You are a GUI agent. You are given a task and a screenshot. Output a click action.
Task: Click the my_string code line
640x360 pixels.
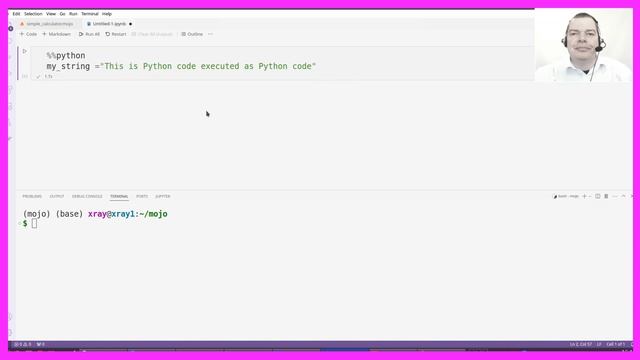coord(181,66)
